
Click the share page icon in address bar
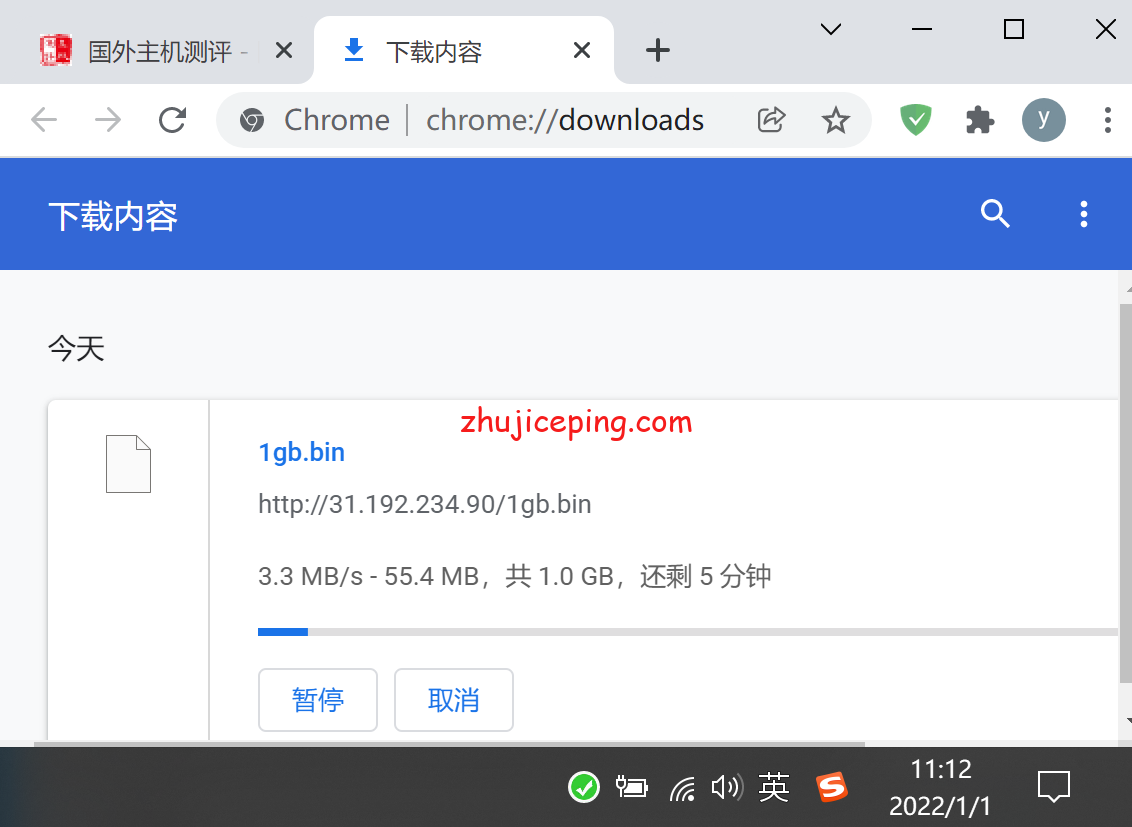(x=771, y=120)
